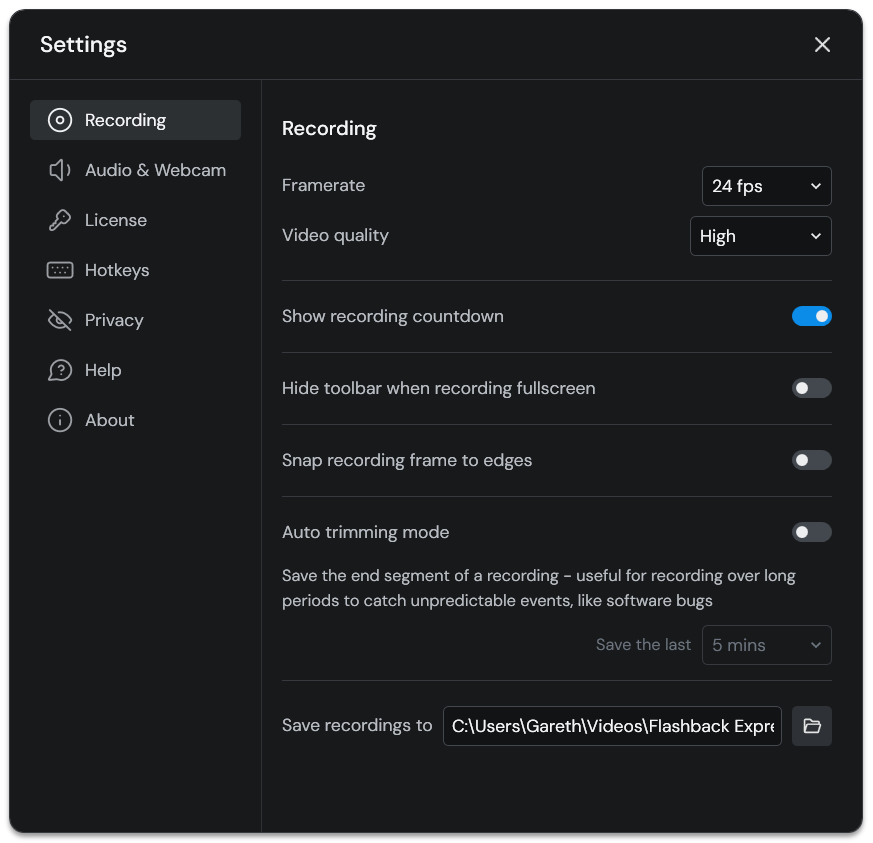Browse for recordings folder with folder icon
Viewport: 873px width, 843px height.
(811, 726)
